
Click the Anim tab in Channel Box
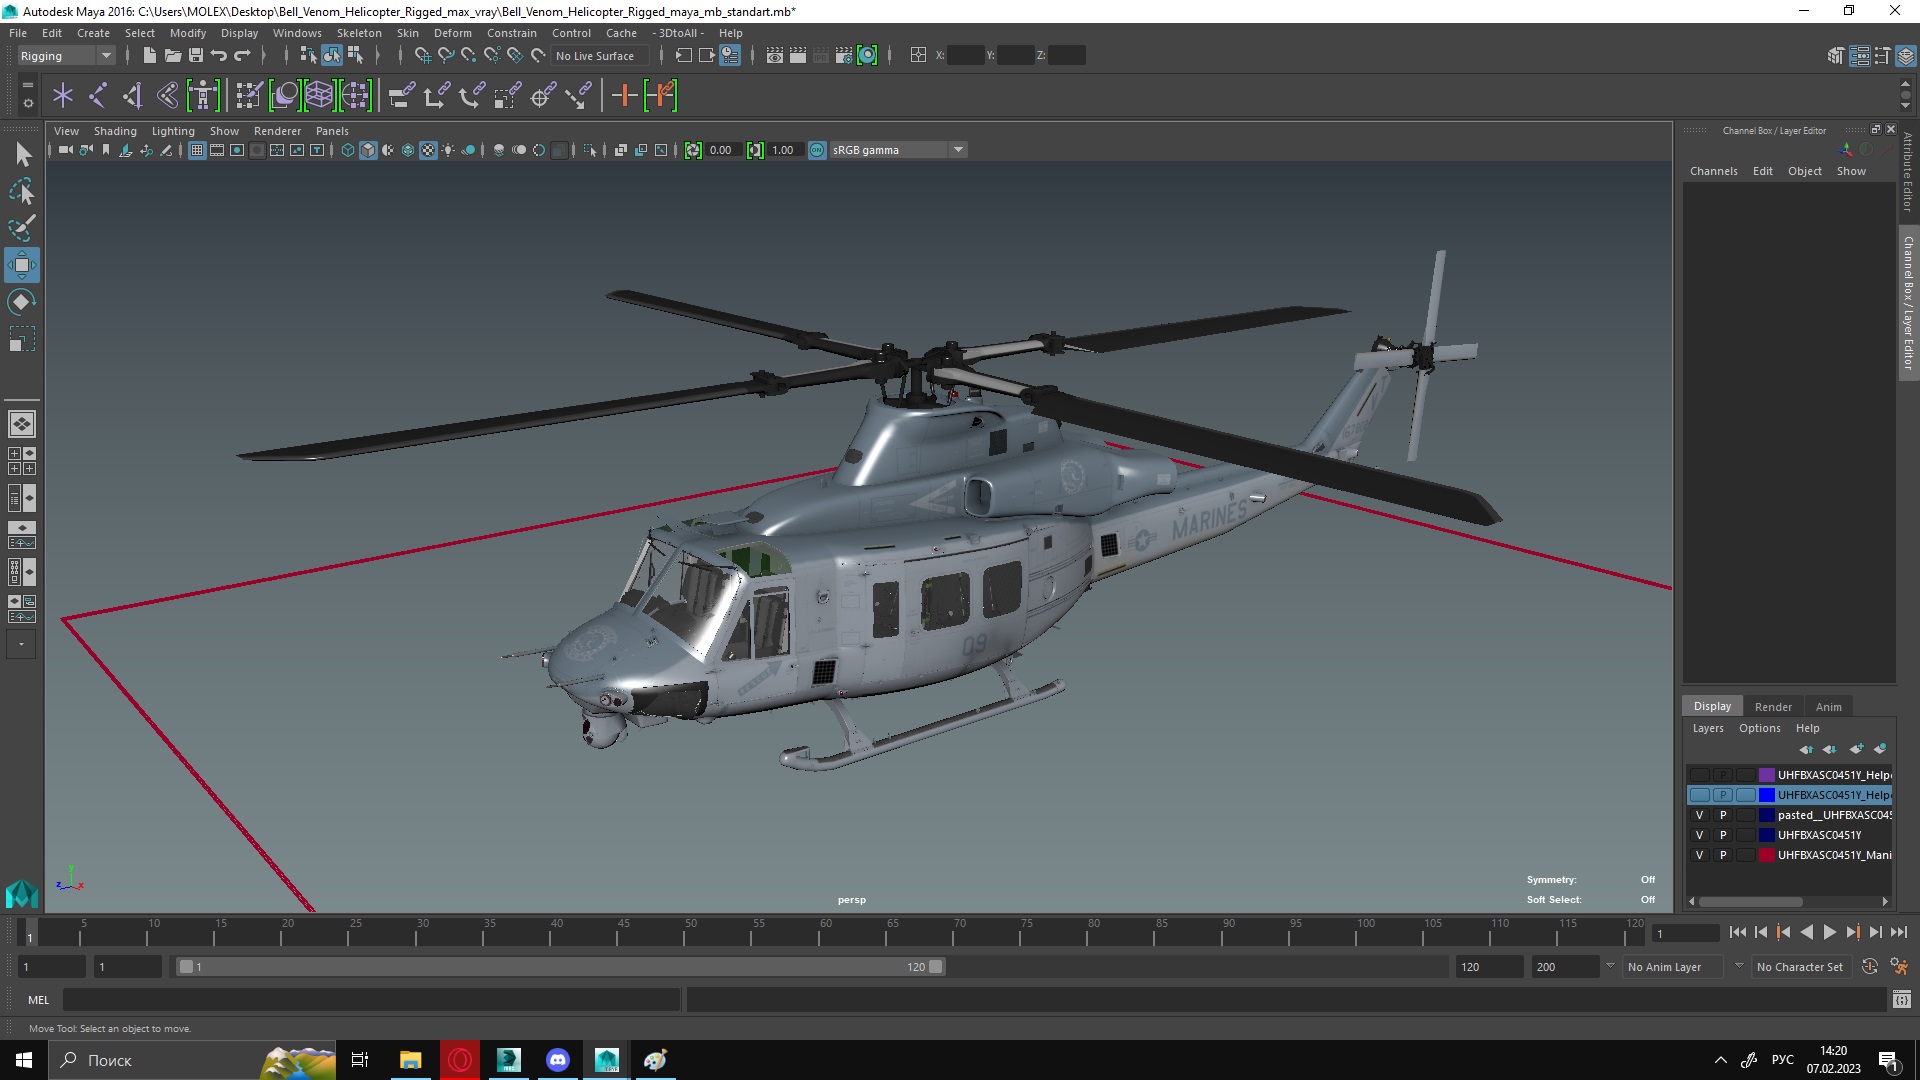[x=1829, y=705]
